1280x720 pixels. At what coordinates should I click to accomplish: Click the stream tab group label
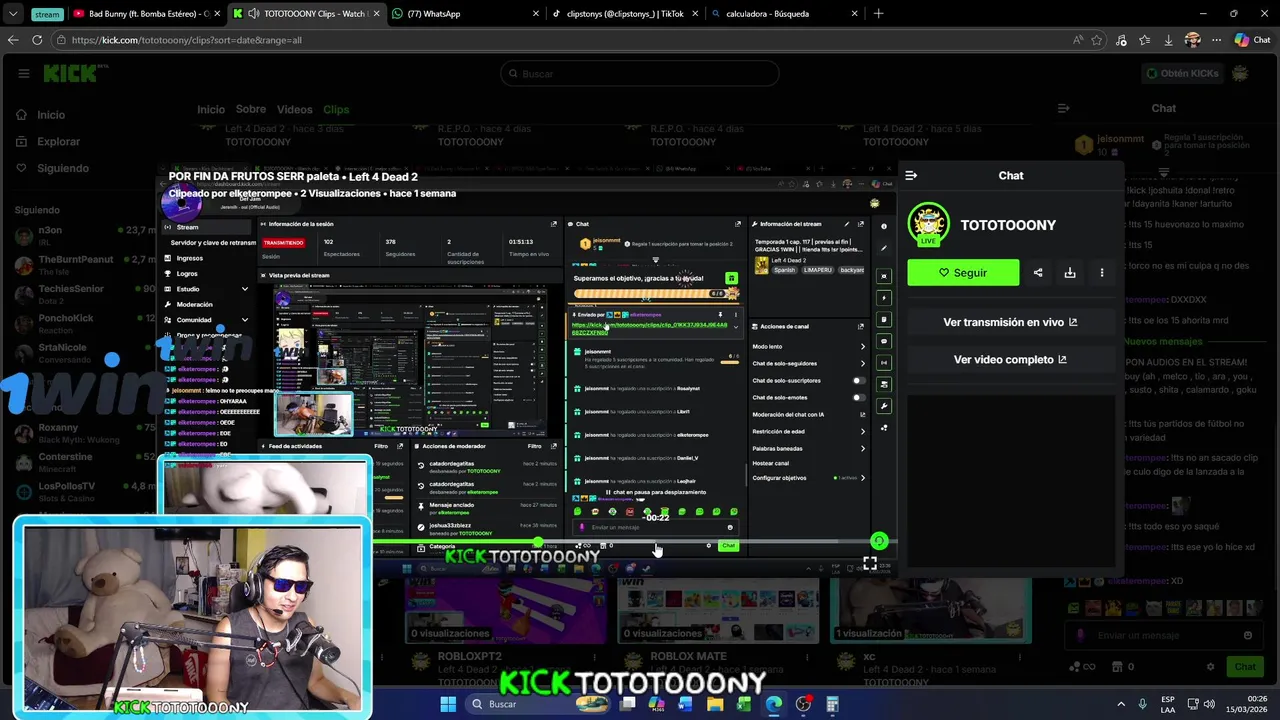[46, 14]
